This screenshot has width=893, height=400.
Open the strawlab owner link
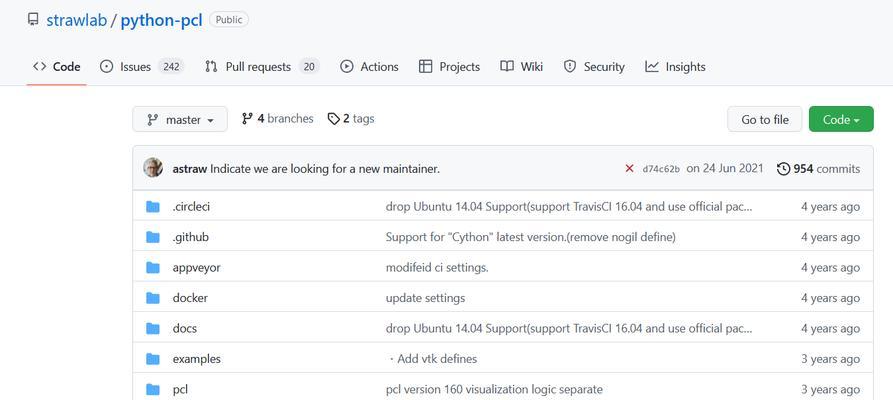point(76,21)
